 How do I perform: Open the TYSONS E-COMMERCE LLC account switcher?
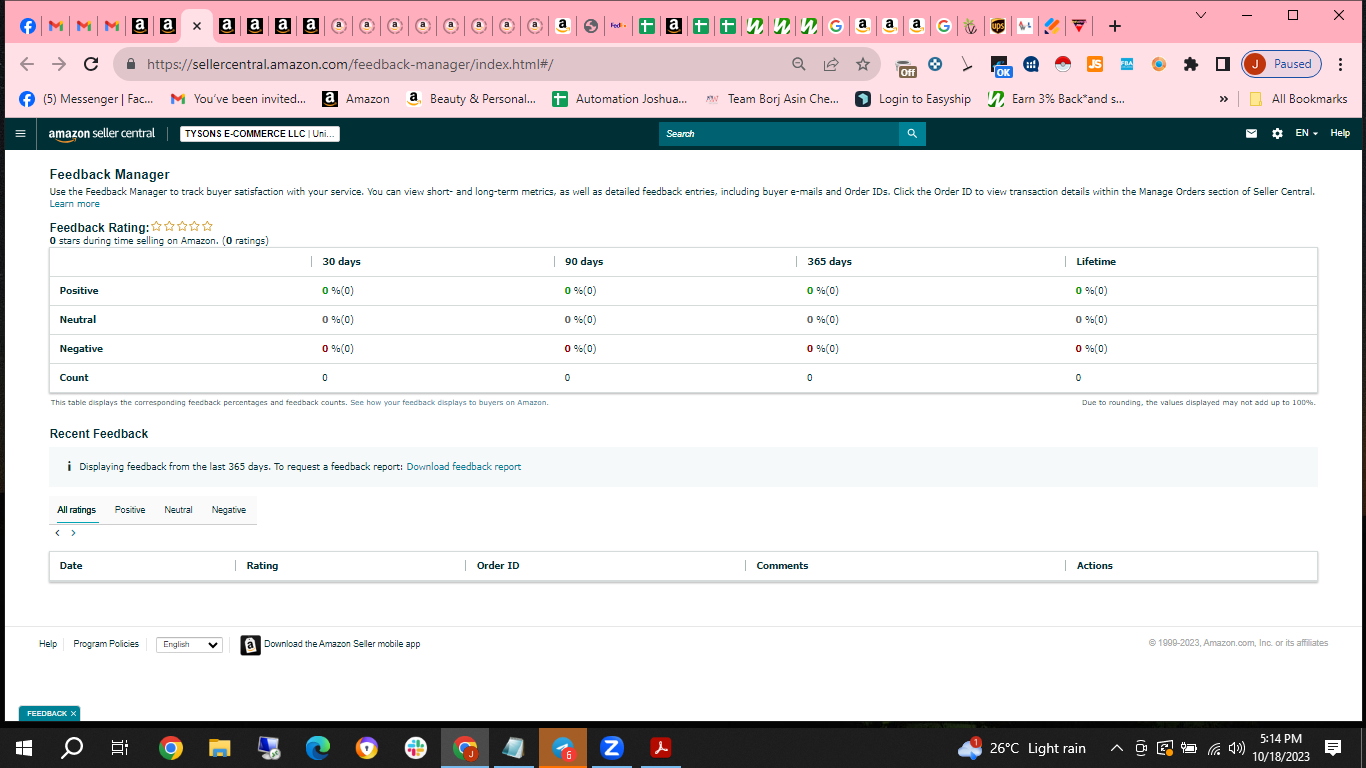pos(260,133)
